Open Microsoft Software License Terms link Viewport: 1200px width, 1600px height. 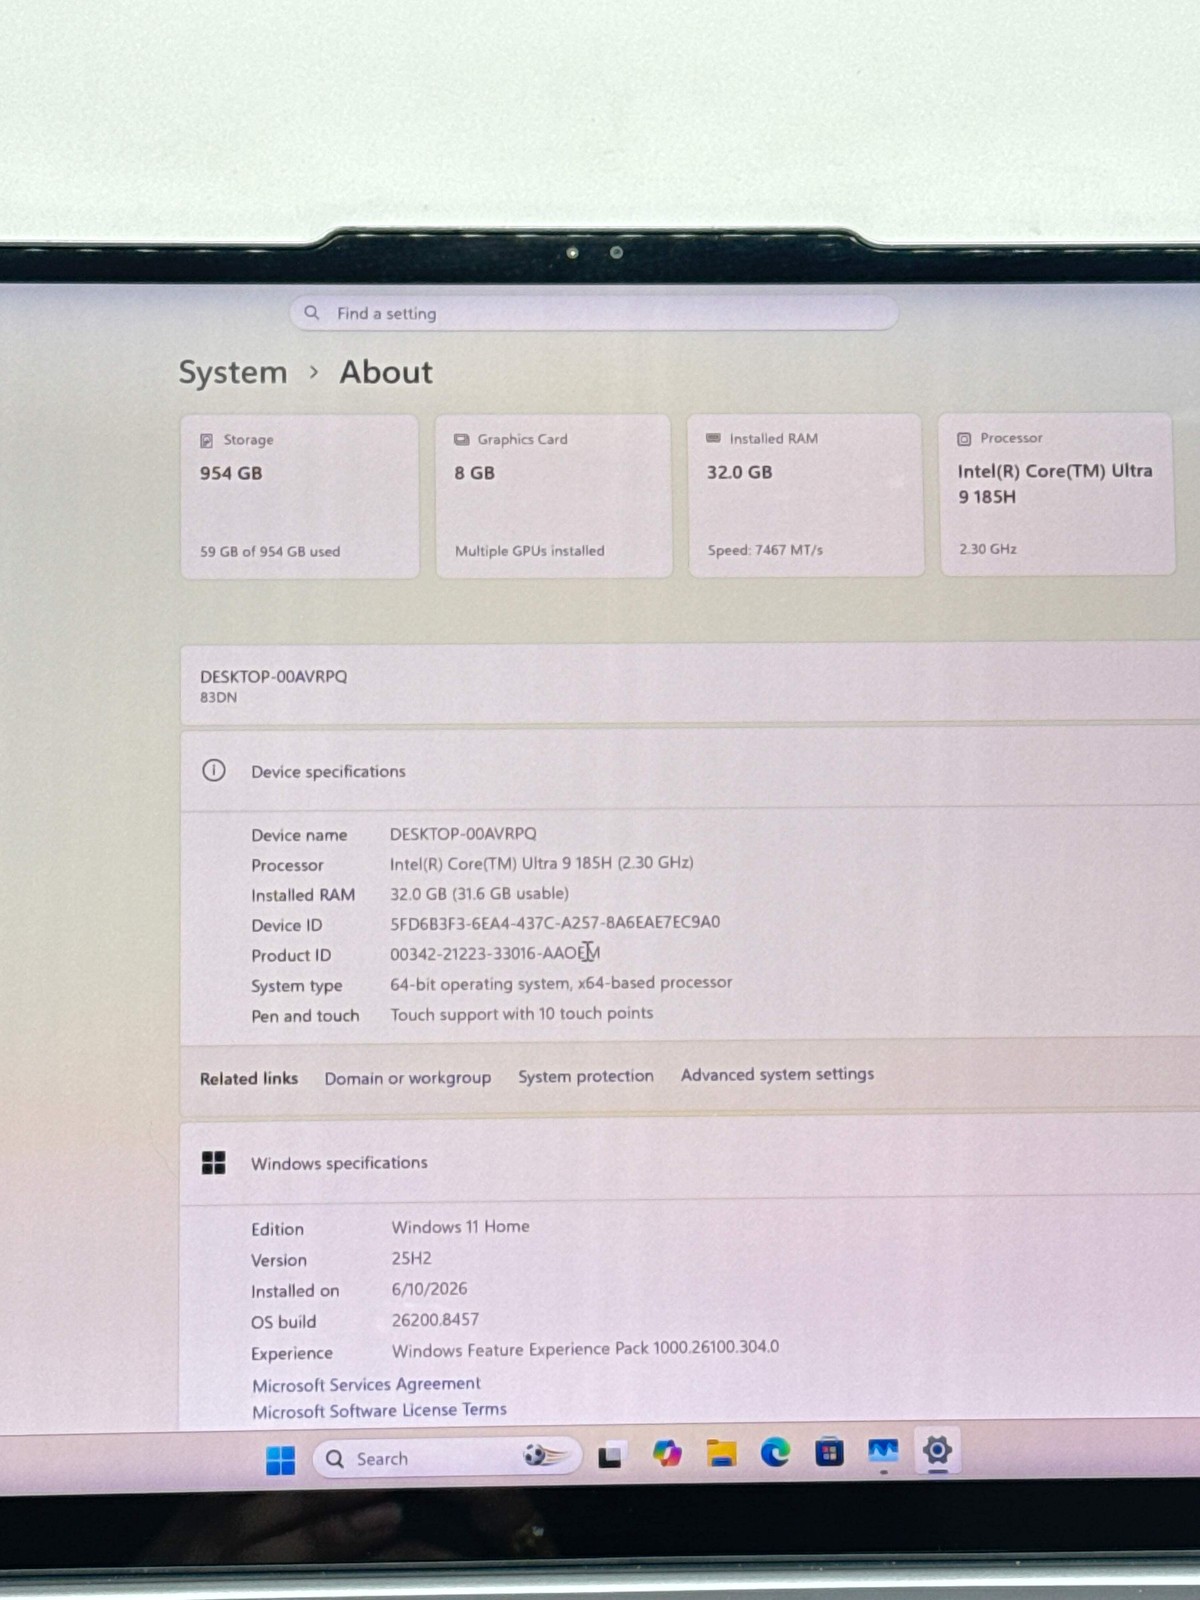click(380, 1410)
